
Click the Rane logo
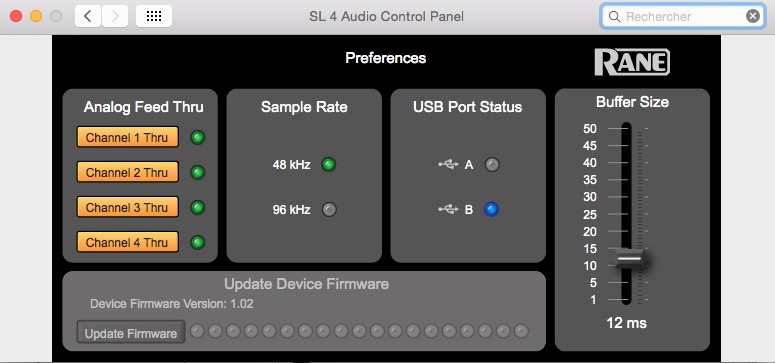tap(632, 62)
